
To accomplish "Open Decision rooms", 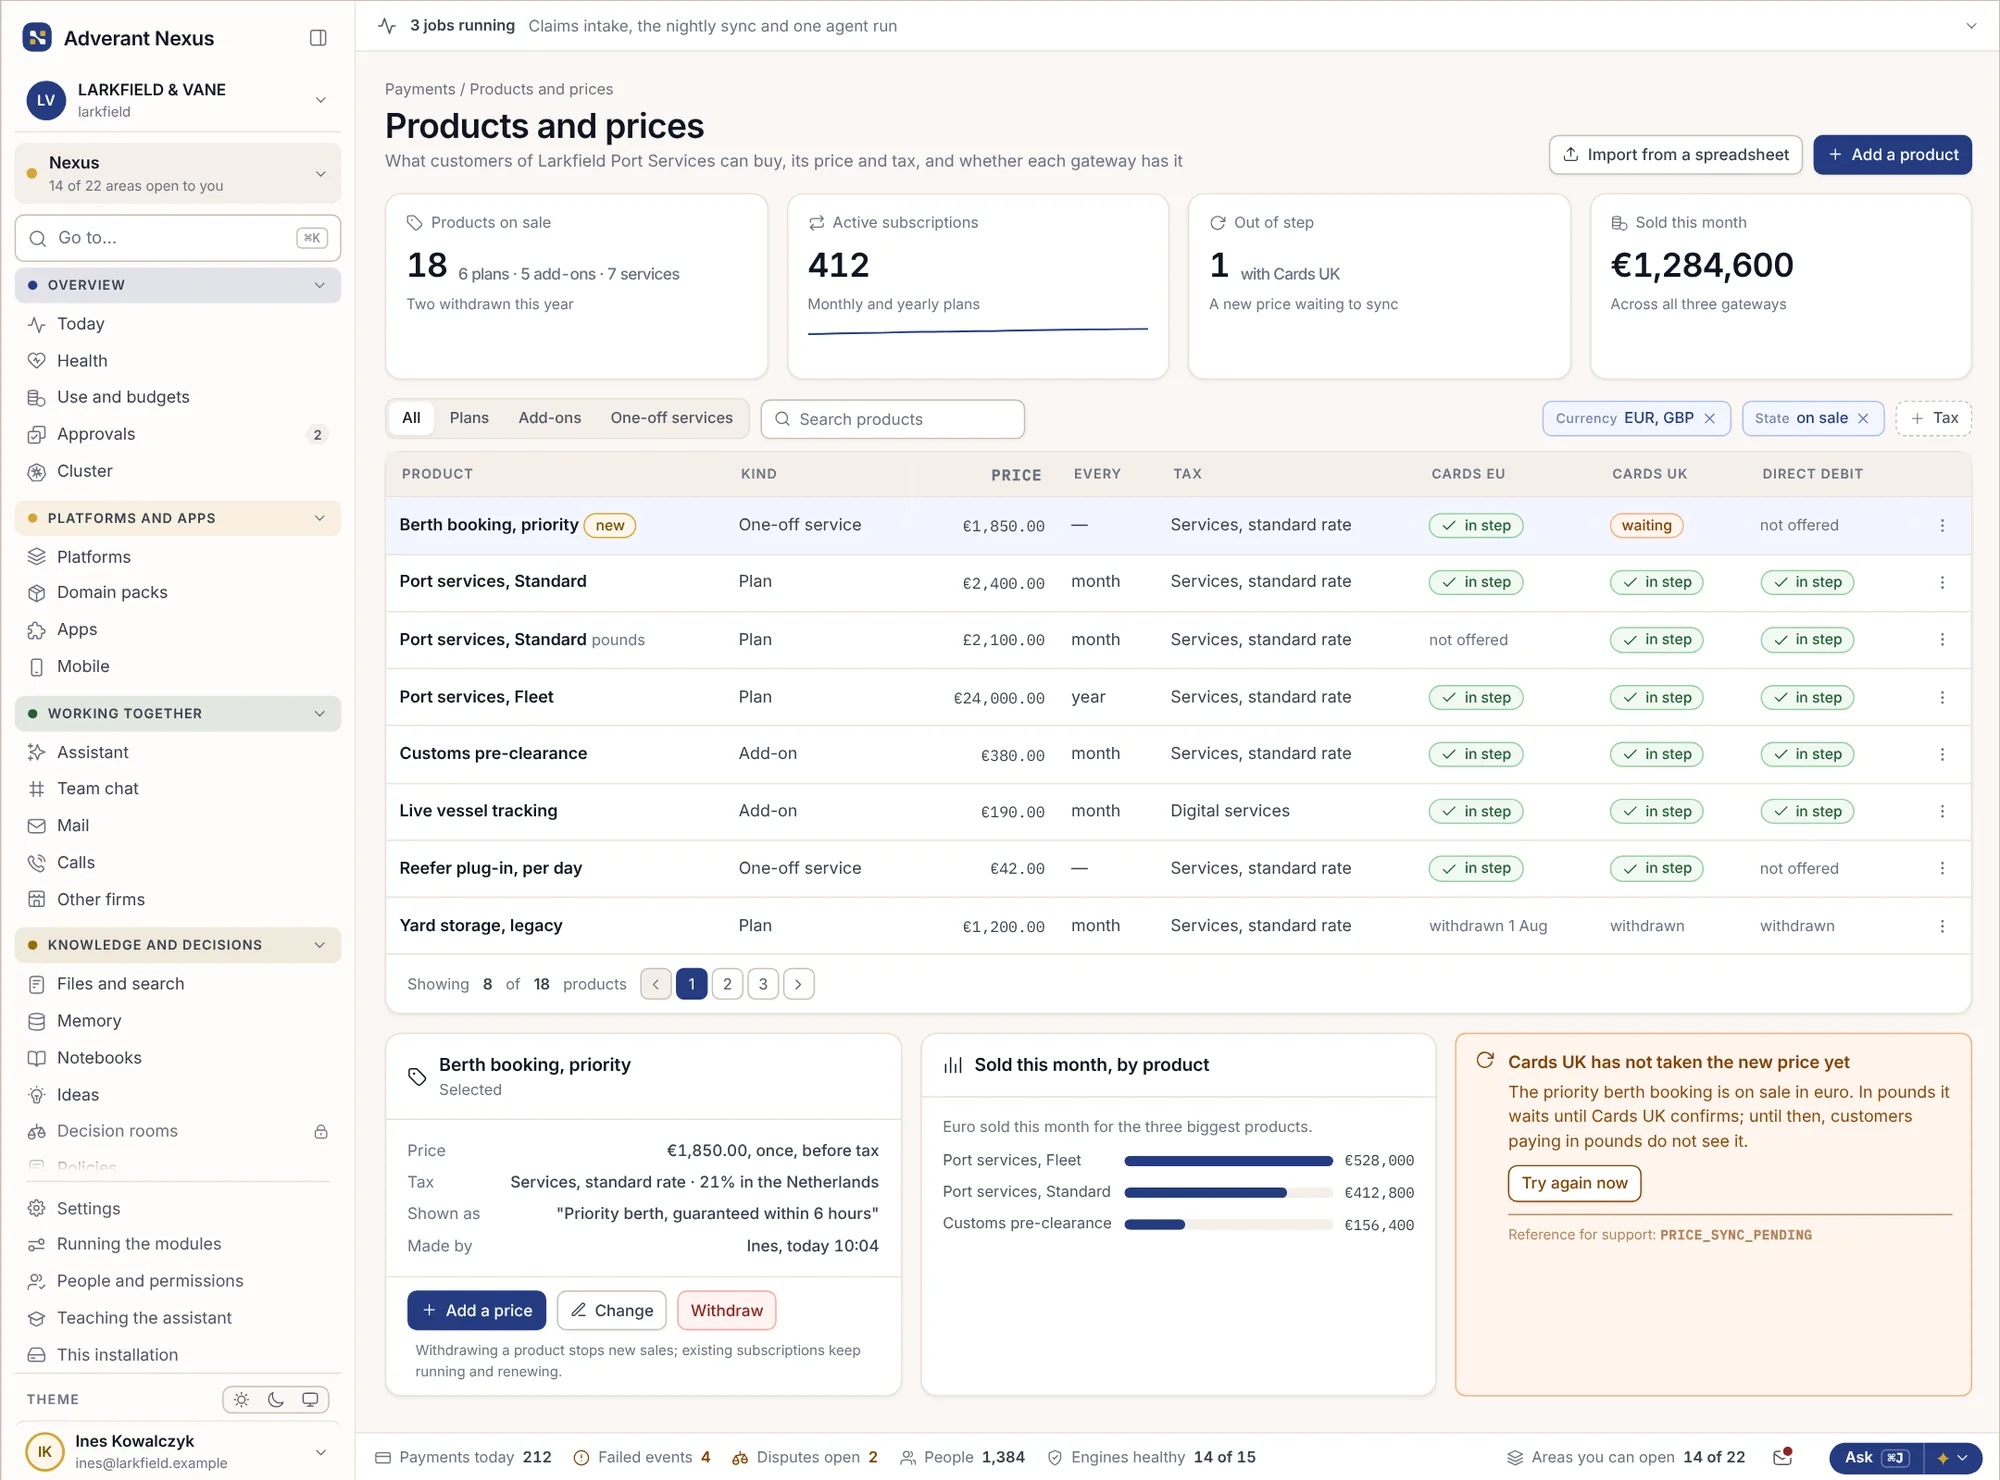I will point(178,1131).
